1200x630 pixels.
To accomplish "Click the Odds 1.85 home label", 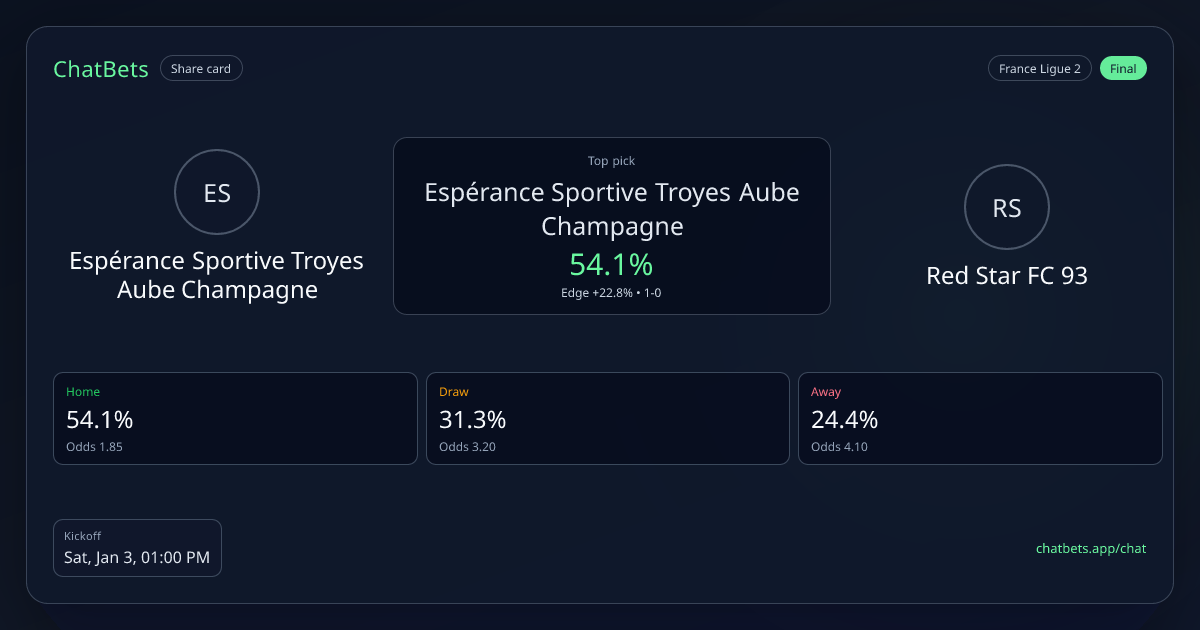I will (94, 447).
